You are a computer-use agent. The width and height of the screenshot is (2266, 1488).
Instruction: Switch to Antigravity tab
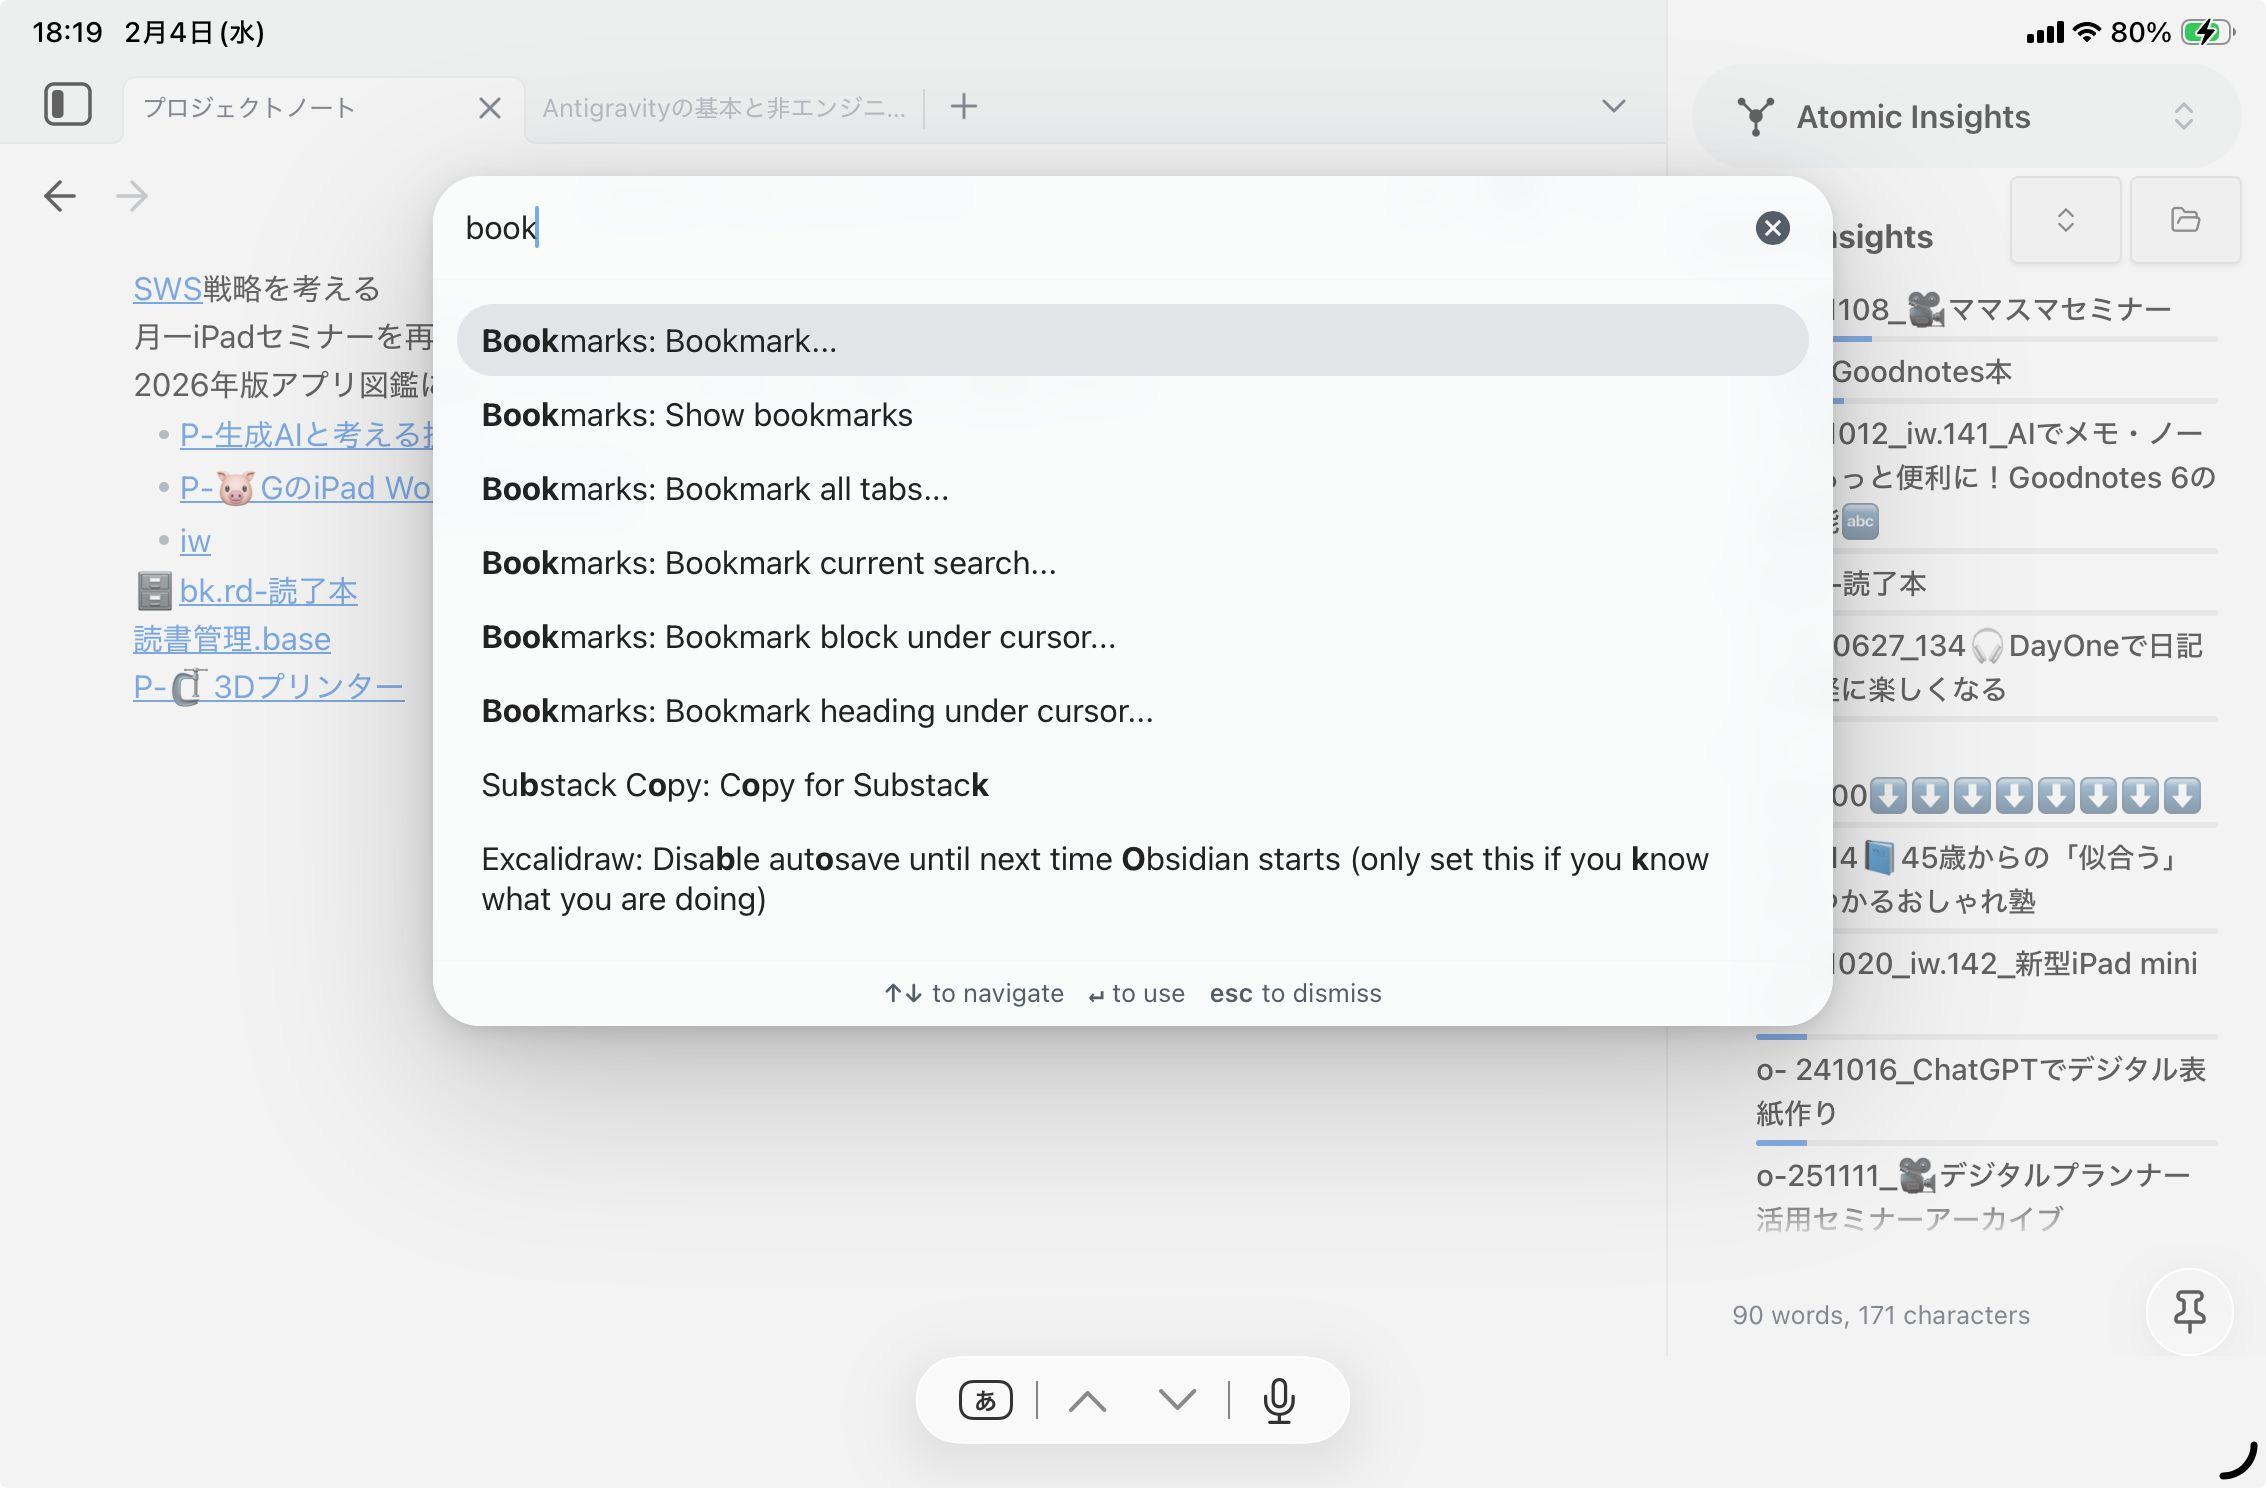724,108
